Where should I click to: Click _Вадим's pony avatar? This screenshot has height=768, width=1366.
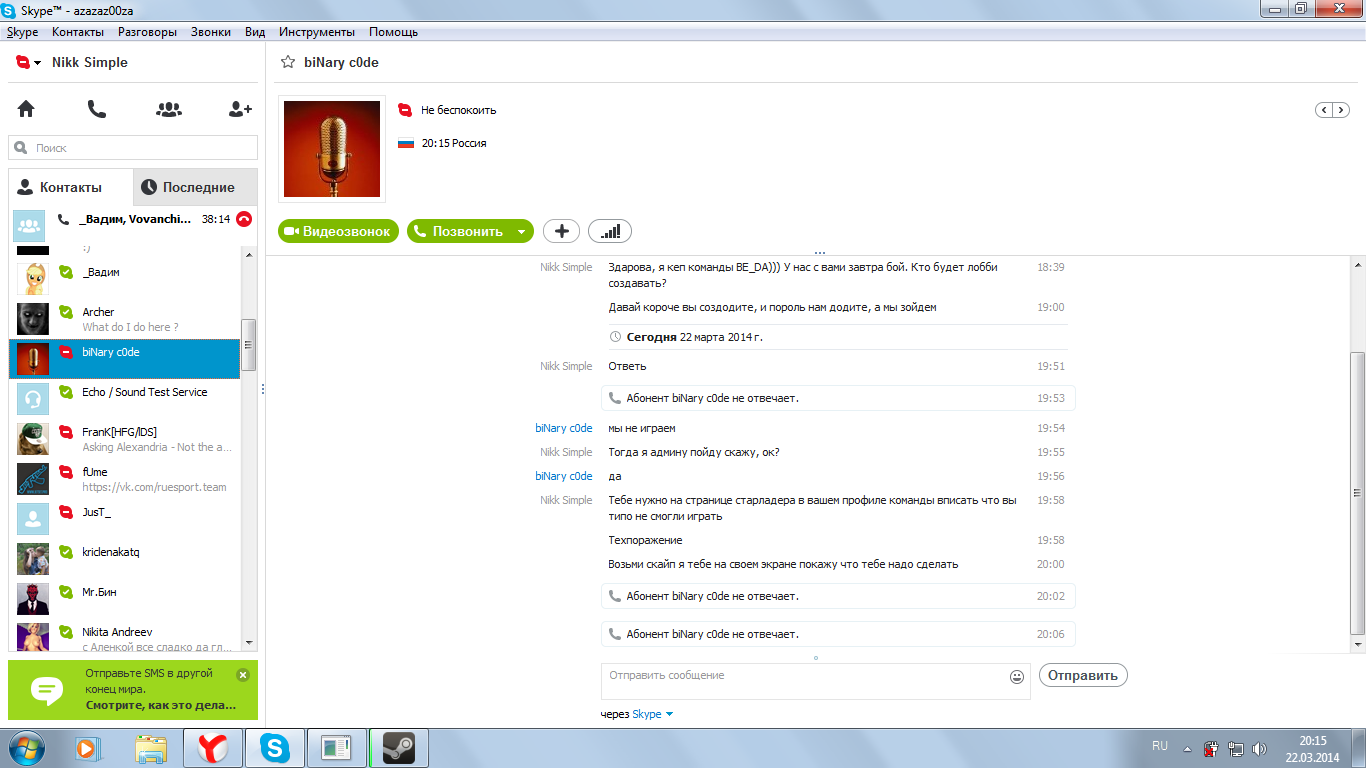33,279
